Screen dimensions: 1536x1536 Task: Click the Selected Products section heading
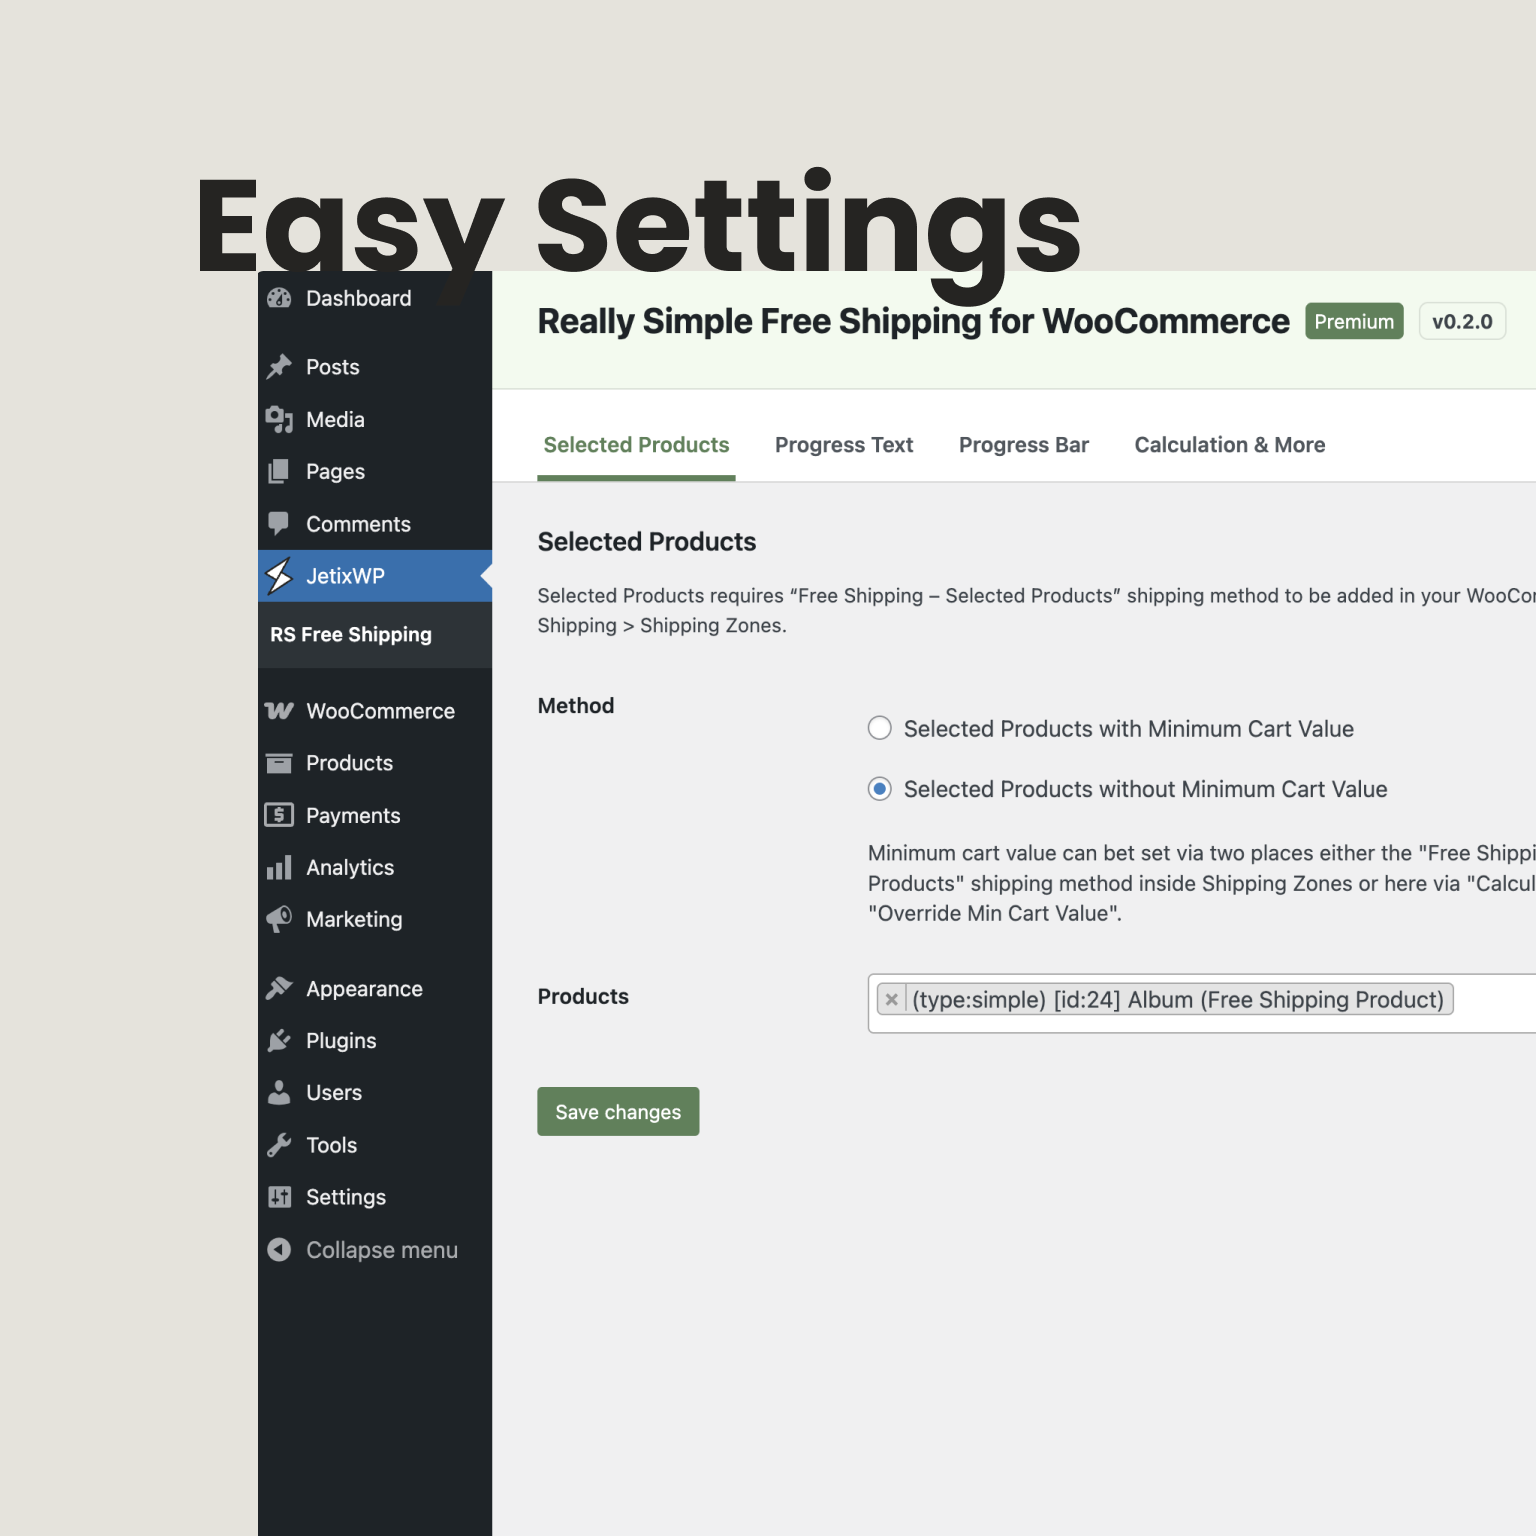coord(647,542)
